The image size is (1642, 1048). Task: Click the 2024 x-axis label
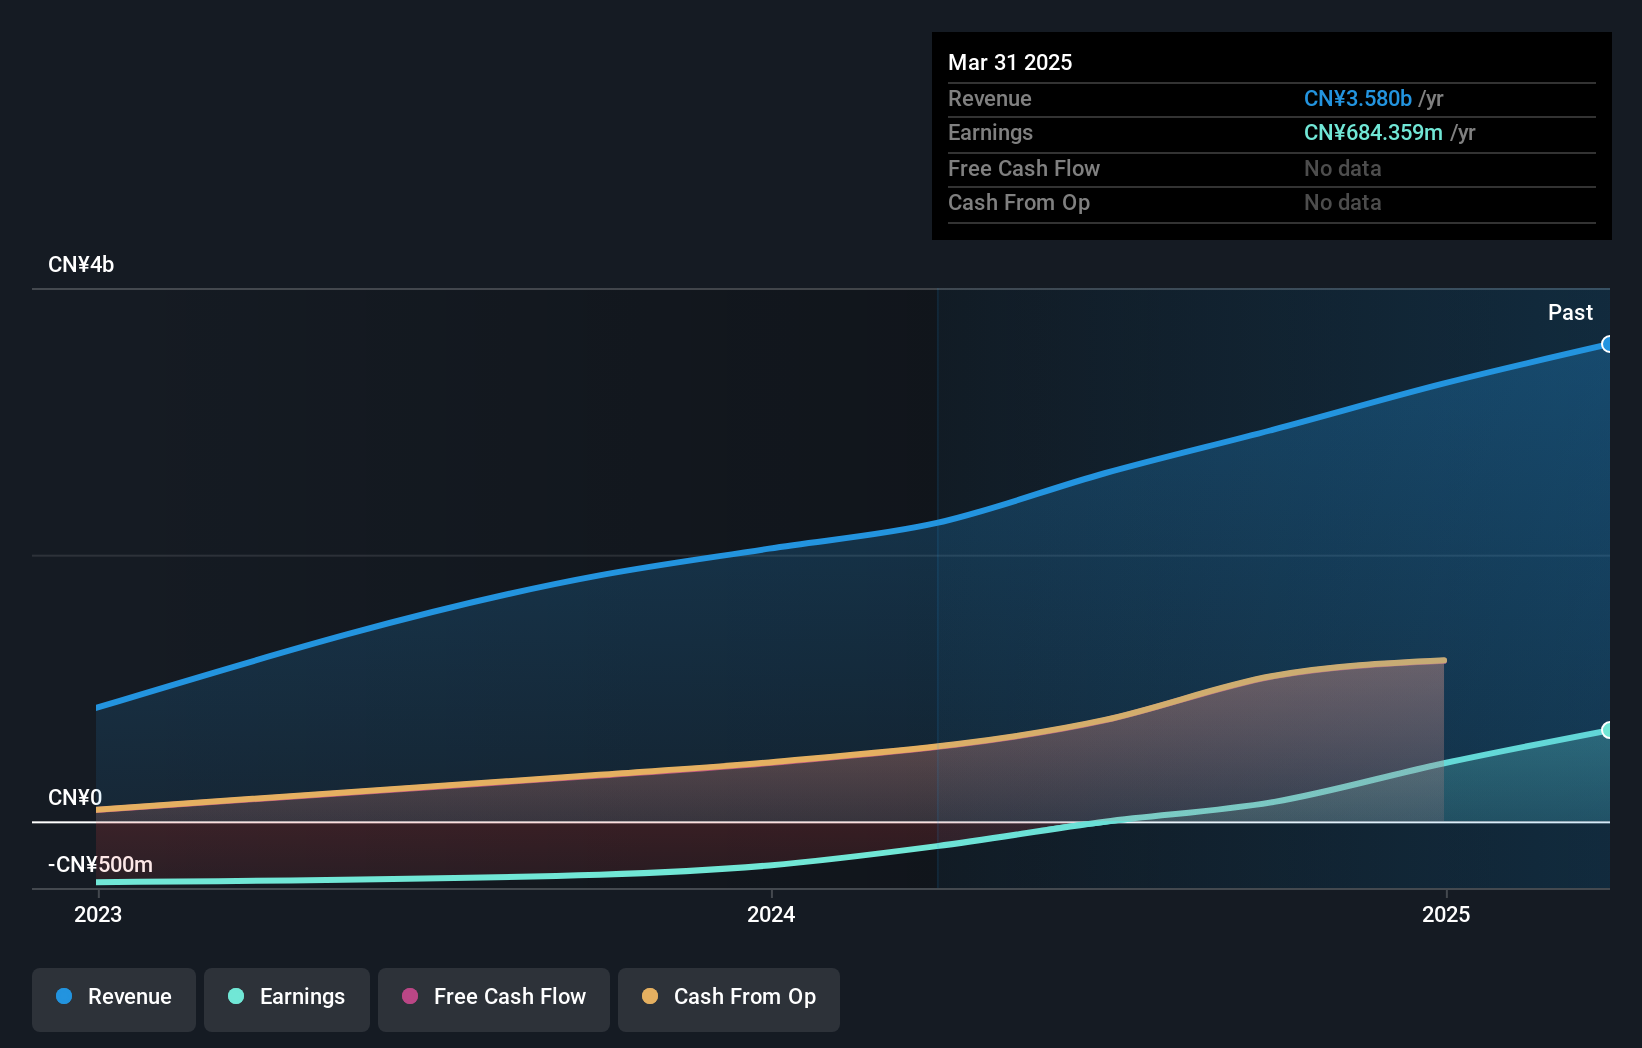771,914
